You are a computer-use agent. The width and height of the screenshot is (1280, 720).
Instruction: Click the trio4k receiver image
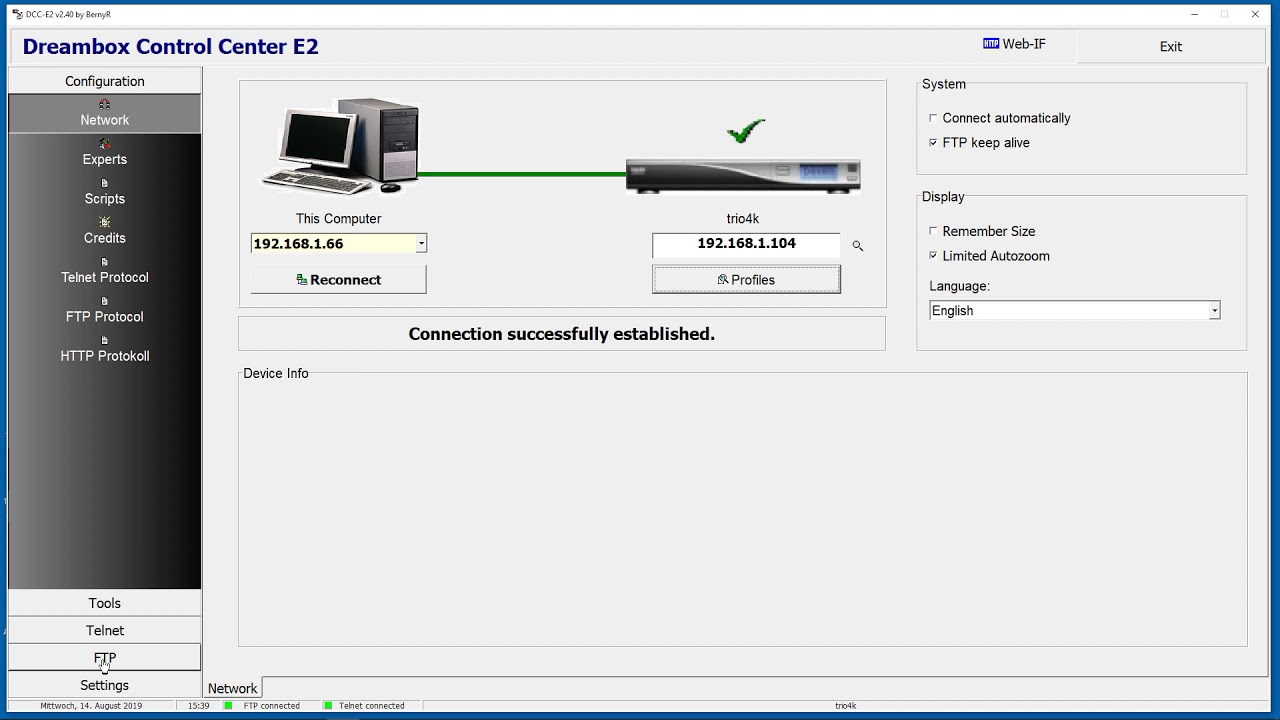(743, 175)
